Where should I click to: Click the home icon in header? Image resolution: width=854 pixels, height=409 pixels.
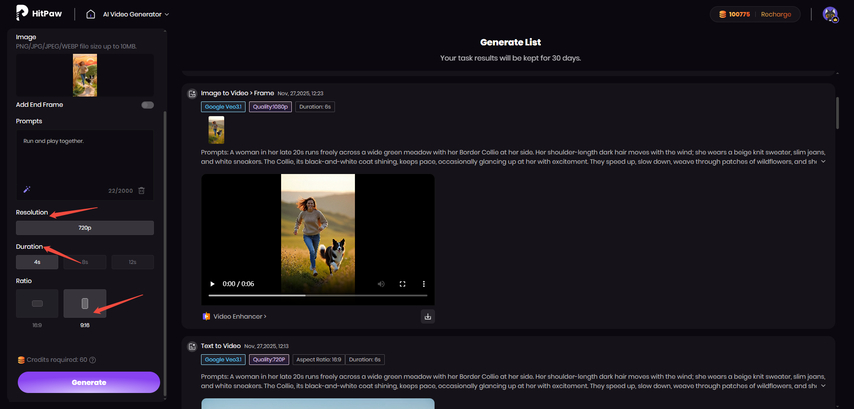click(x=91, y=14)
